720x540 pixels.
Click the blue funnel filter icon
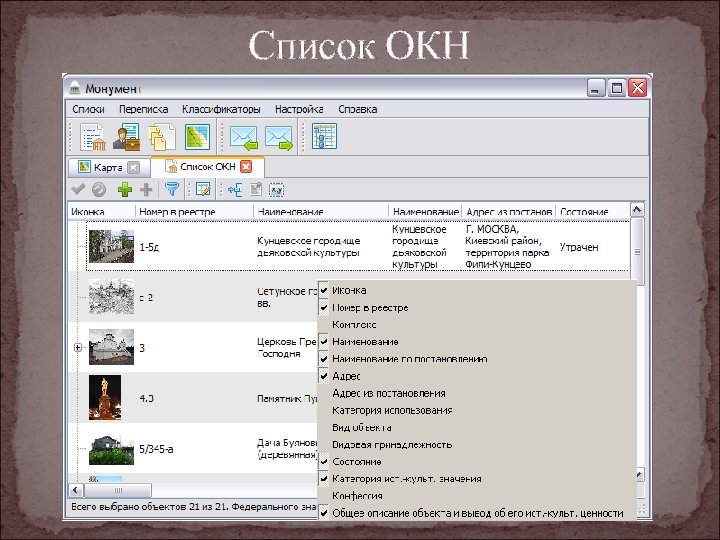(172, 189)
